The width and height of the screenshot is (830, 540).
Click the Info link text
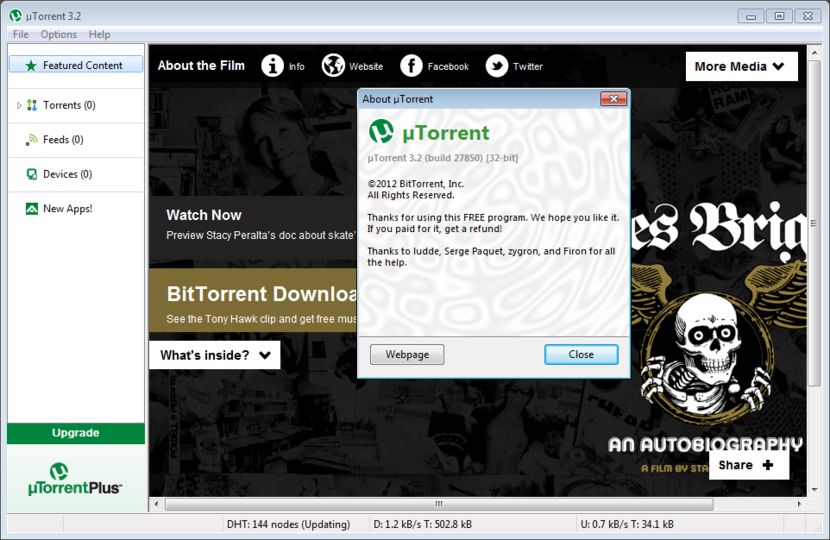296,67
